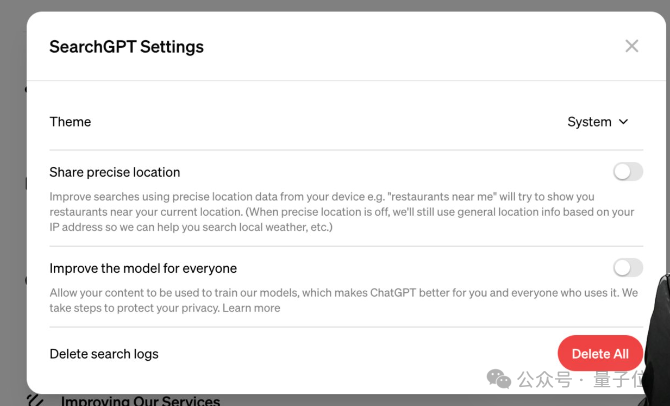This screenshot has height=406, width=670.
Task: Close the SearchGPT Settings dialog
Action: click(x=632, y=46)
